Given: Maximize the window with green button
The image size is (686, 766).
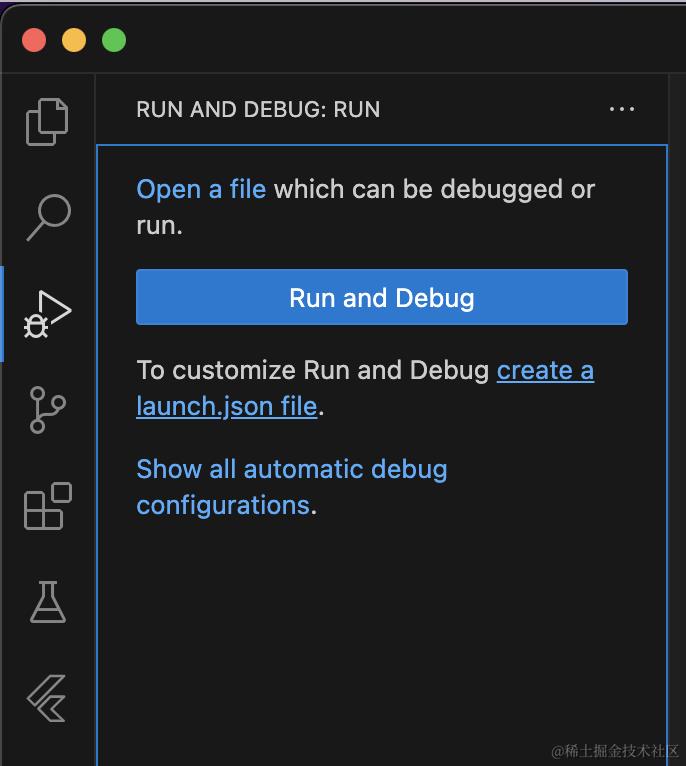Looking at the screenshot, I should coord(114,40).
